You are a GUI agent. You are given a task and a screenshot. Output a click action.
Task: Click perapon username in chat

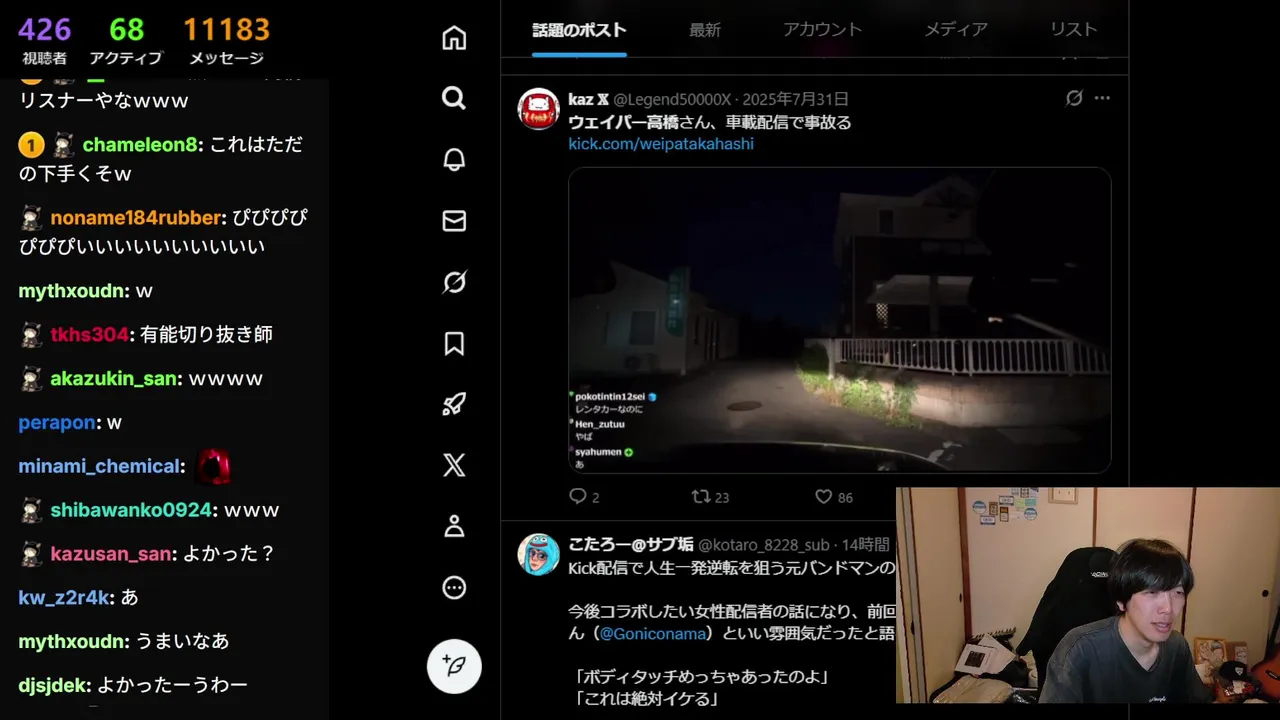57,423
